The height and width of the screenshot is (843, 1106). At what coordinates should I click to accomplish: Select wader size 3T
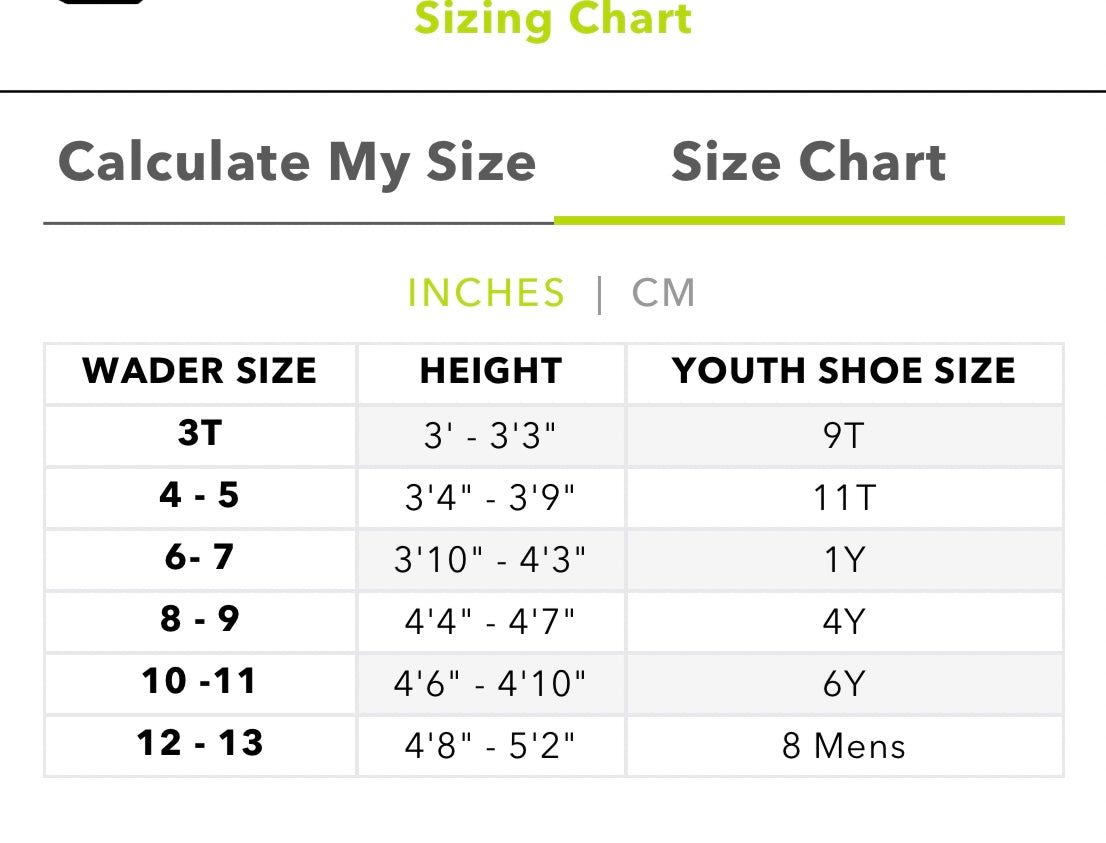pos(200,434)
